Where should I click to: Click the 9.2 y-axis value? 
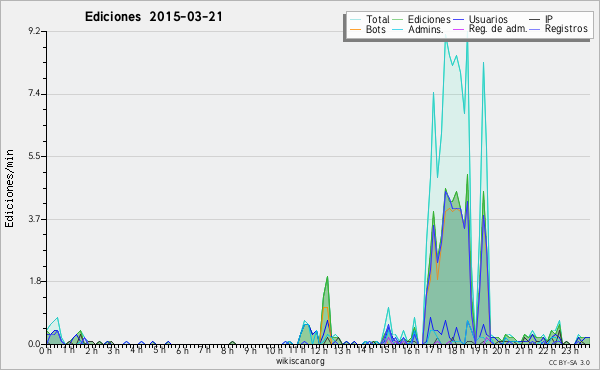pyautogui.click(x=34, y=31)
